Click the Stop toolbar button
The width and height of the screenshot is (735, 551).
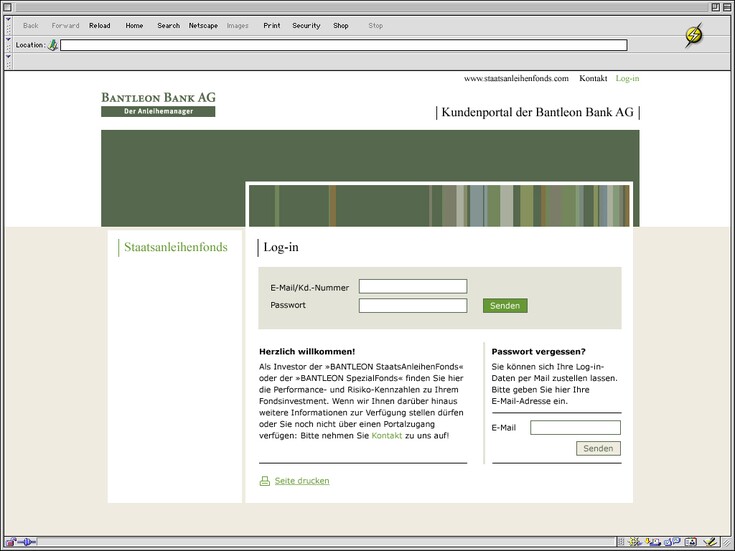375,26
